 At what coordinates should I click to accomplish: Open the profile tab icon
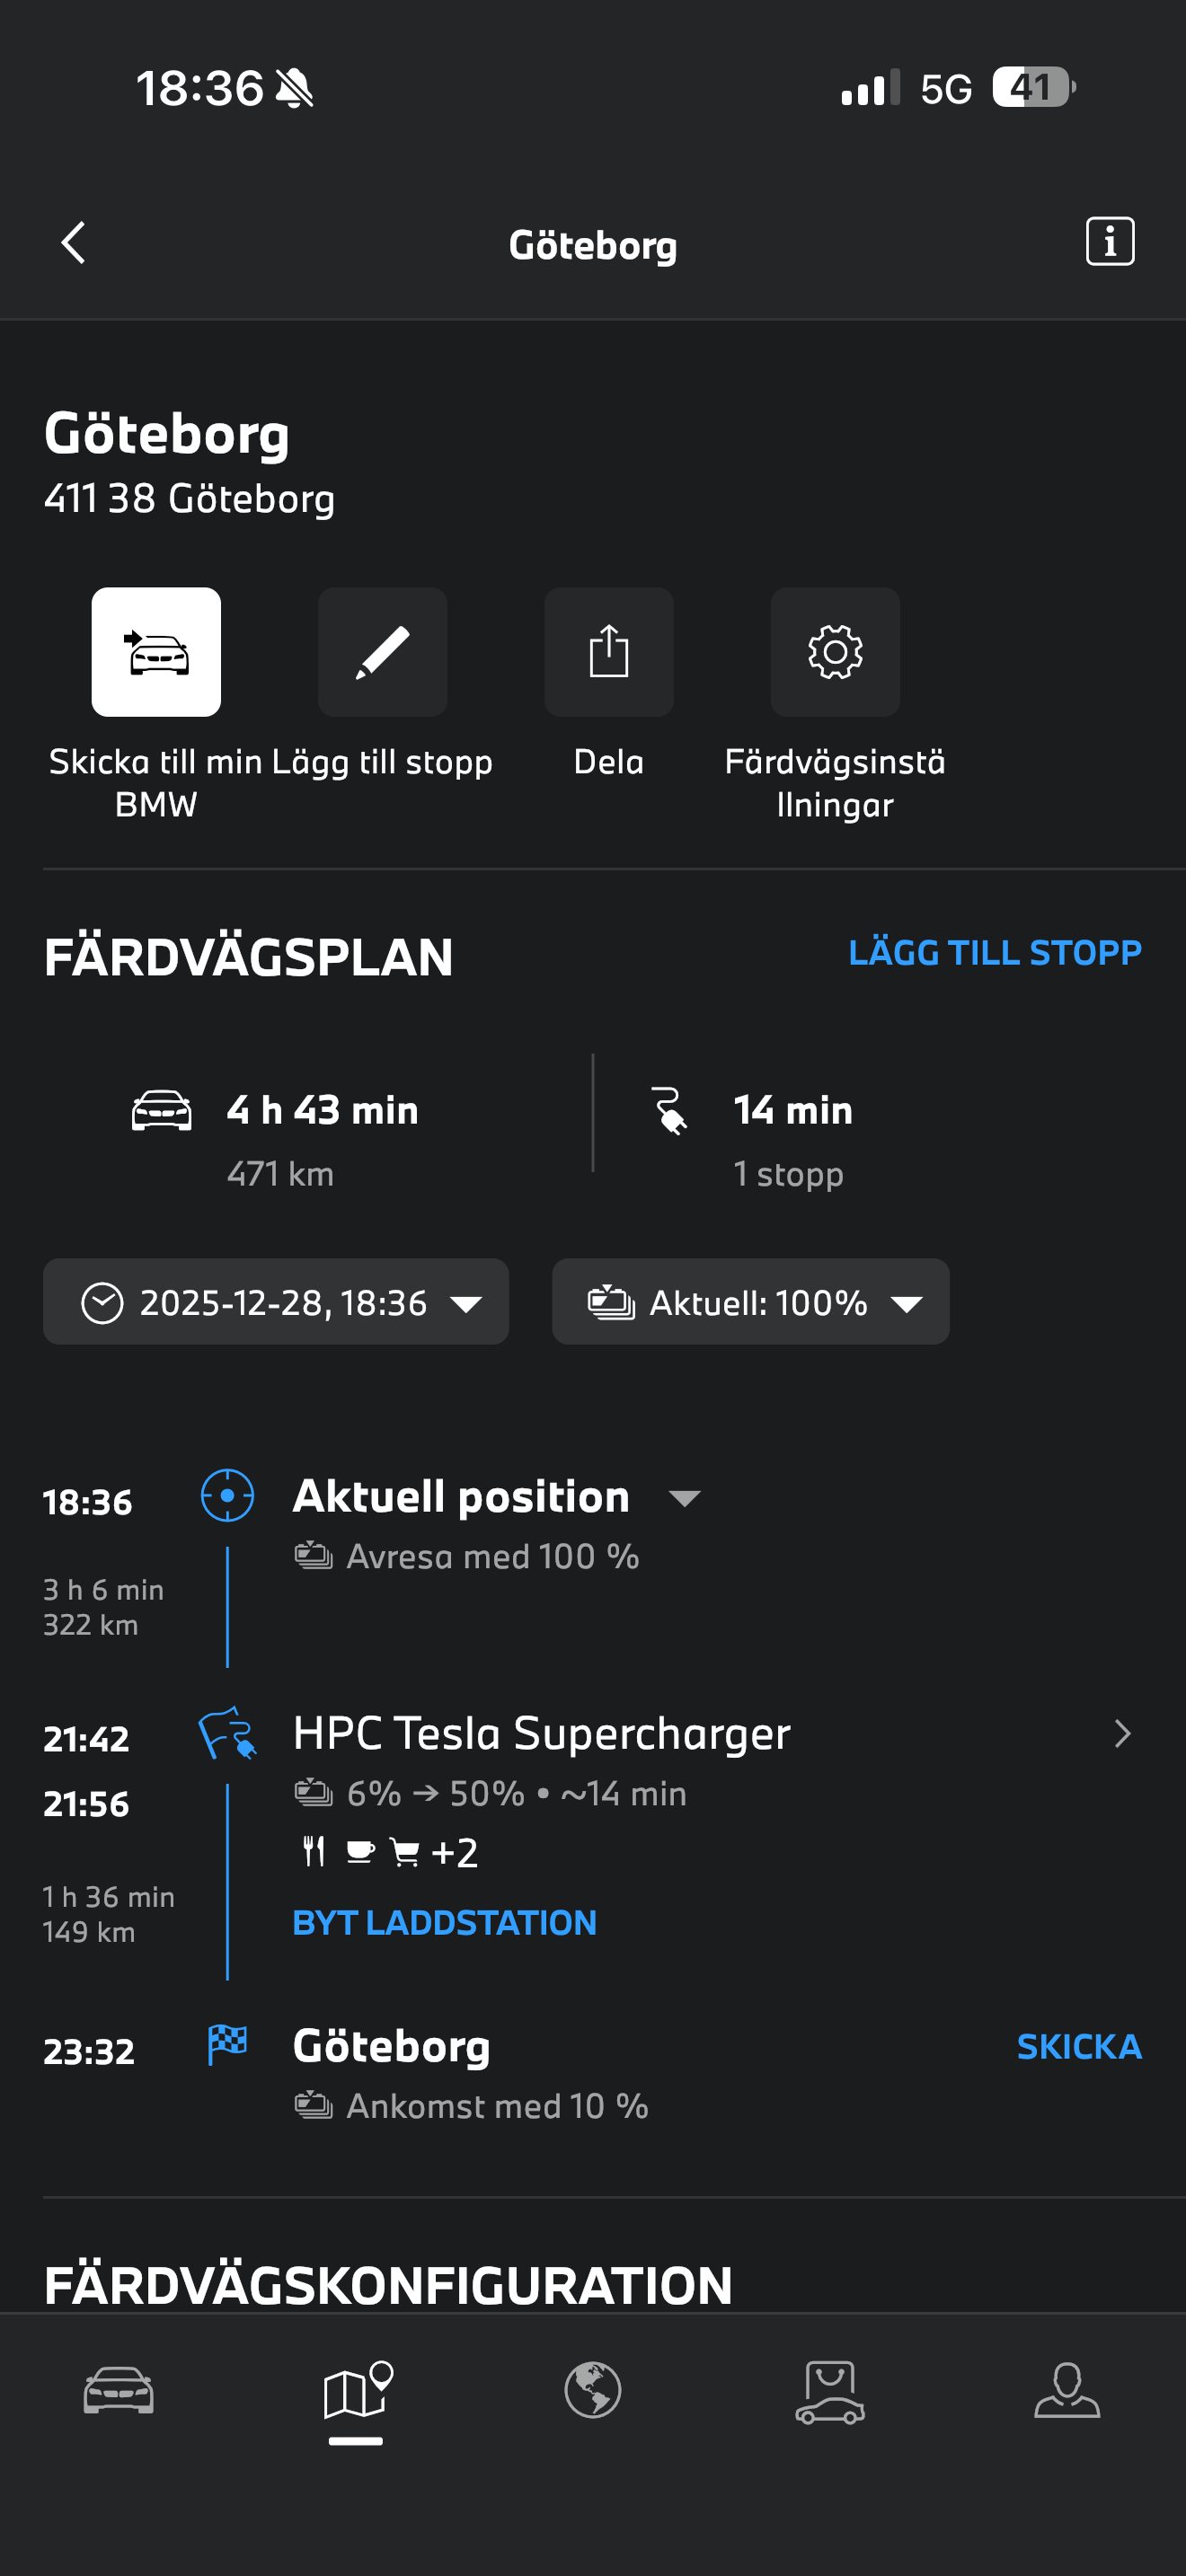pos(1067,2390)
